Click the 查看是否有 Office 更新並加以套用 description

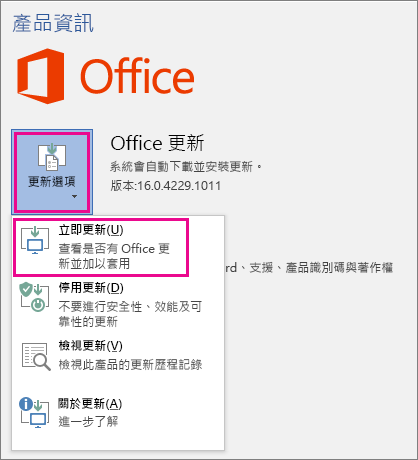tap(114, 256)
